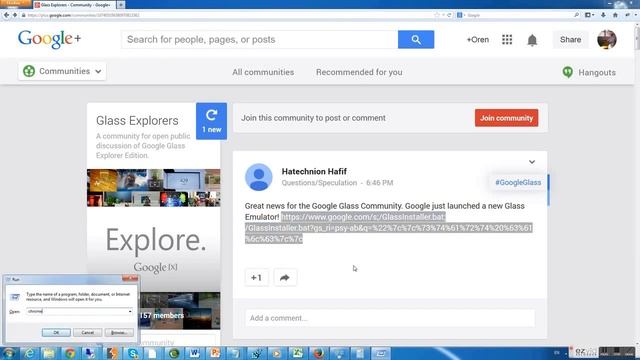Viewport: 640px width, 360px height.
Task: Click the Add a comment field
Action: pyautogui.click(x=390, y=318)
